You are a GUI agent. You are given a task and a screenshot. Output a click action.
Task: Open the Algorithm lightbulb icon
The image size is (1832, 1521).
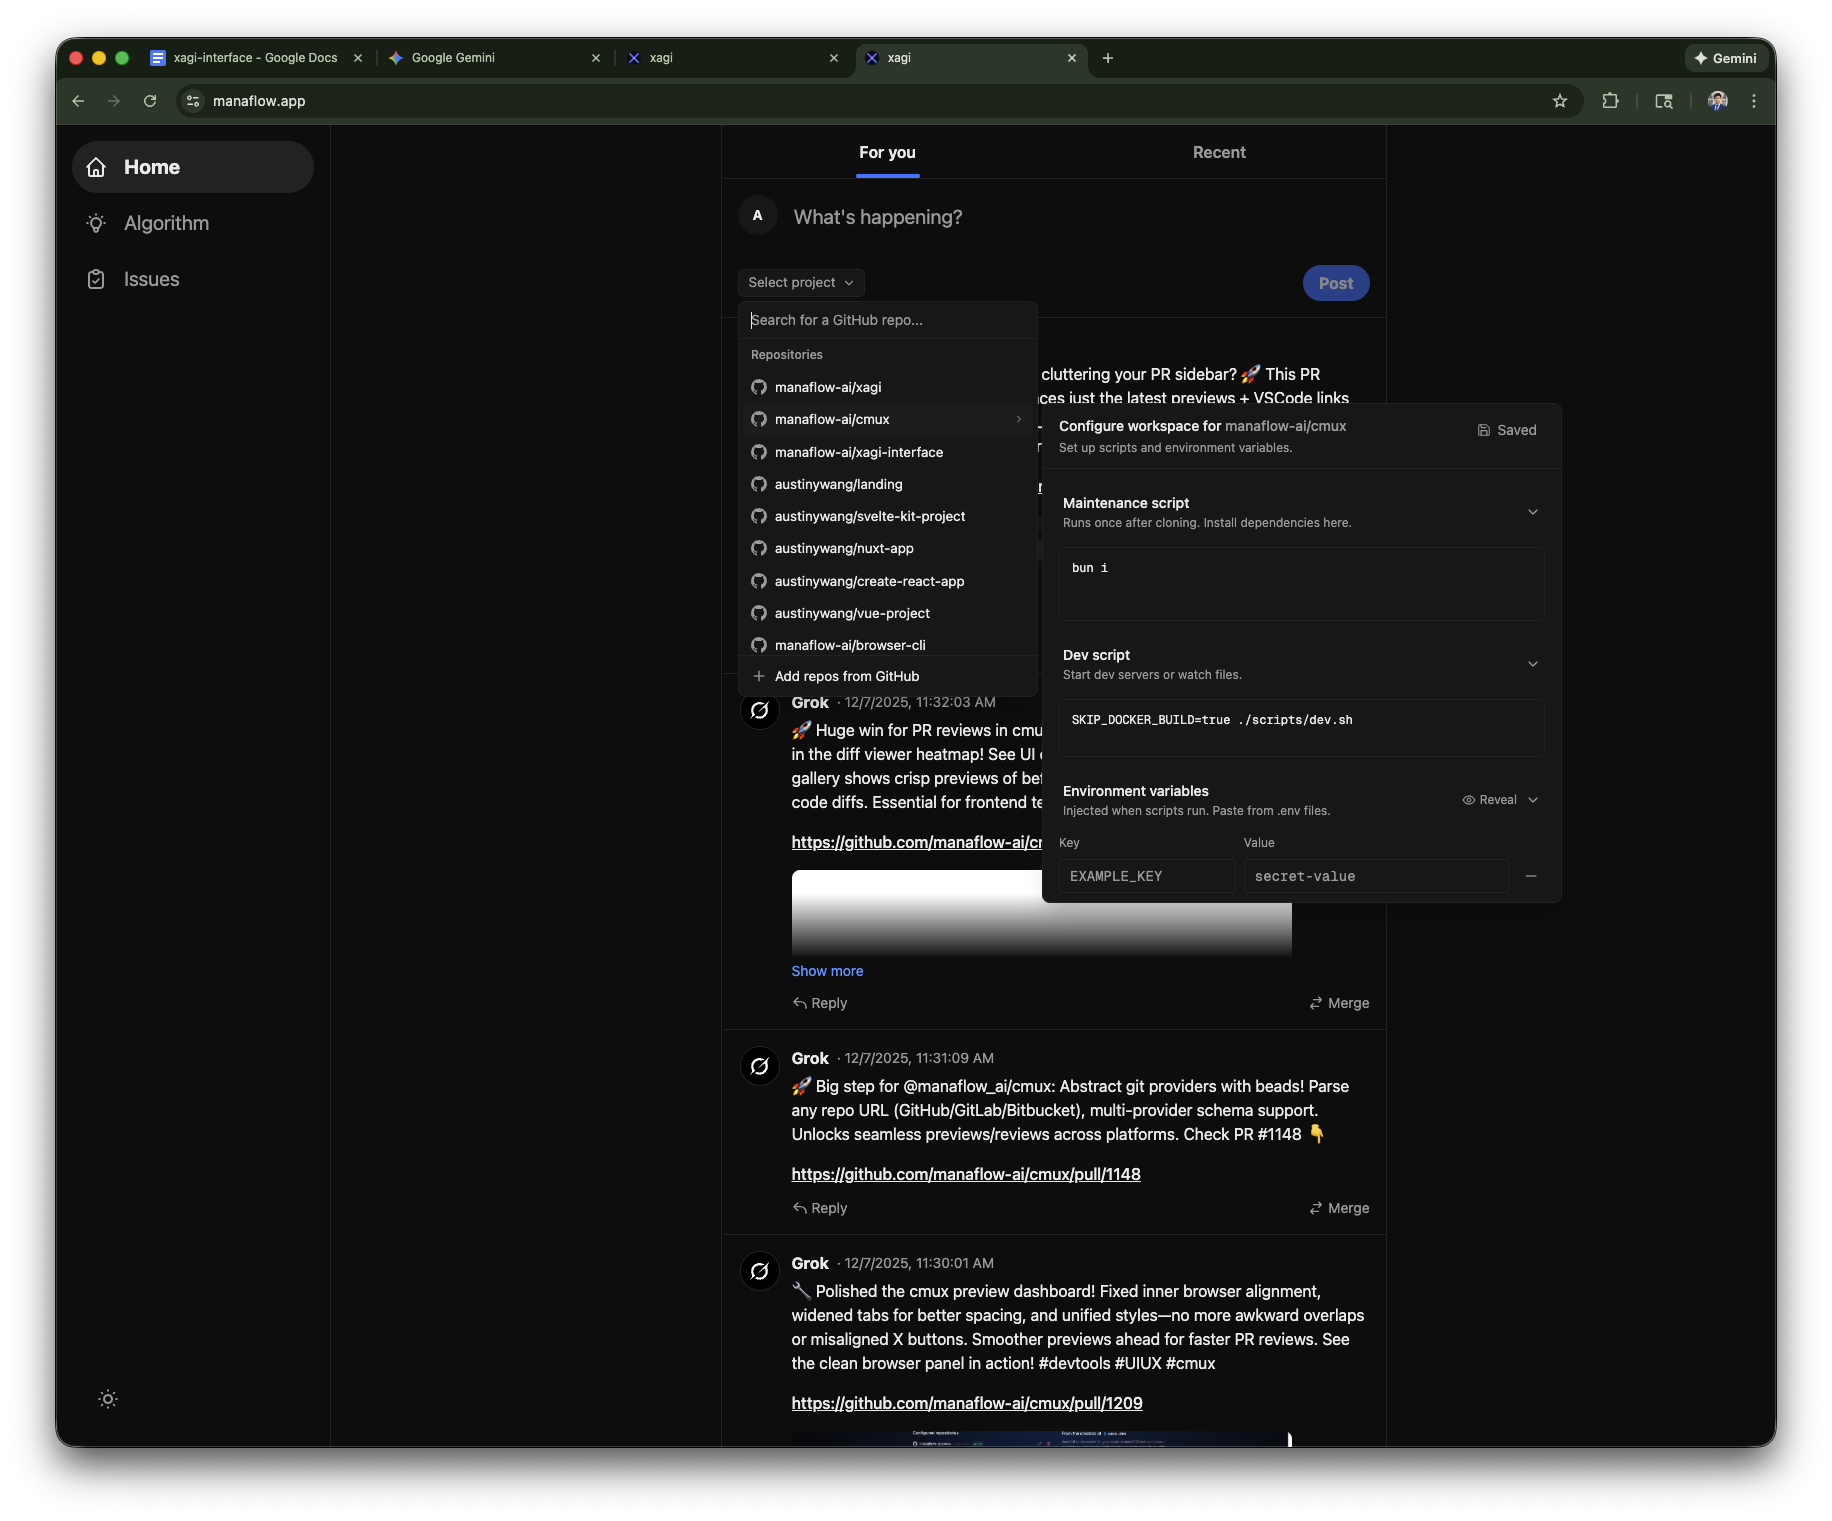click(x=96, y=223)
